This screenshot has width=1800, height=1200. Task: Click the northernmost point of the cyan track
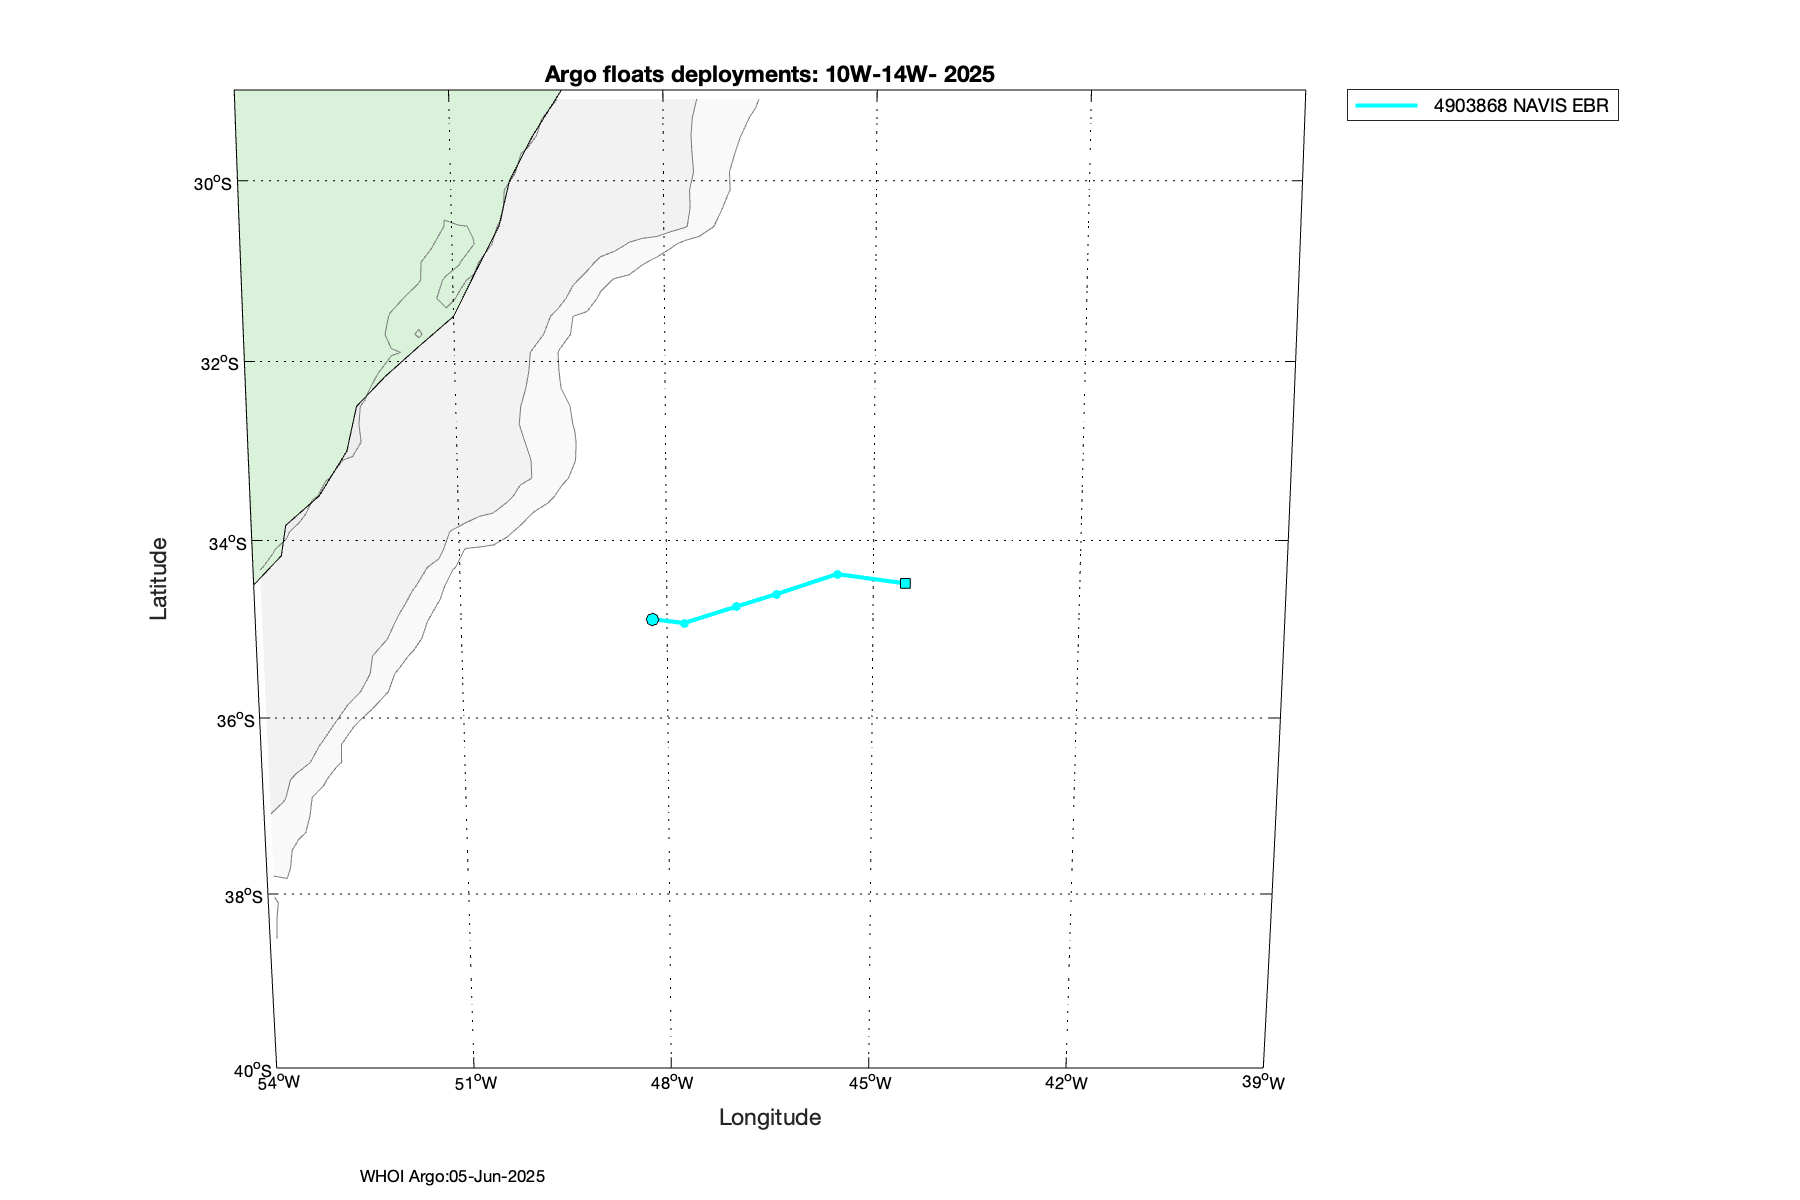[837, 574]
